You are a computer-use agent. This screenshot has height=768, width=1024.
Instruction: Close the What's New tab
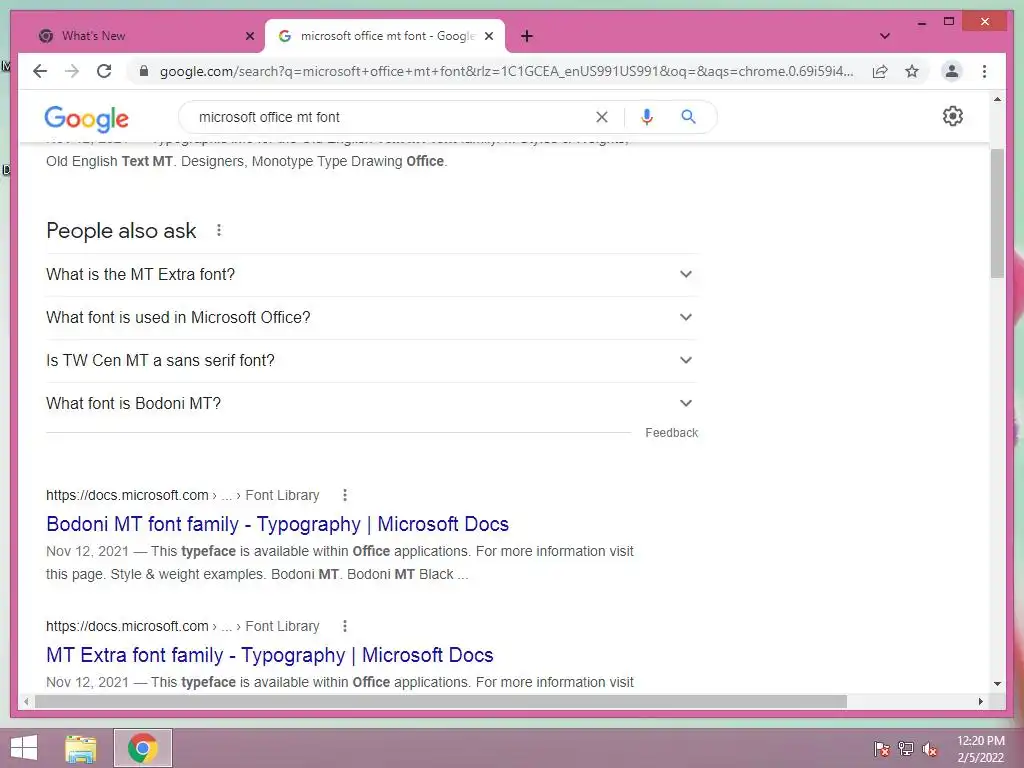(249, 36)
